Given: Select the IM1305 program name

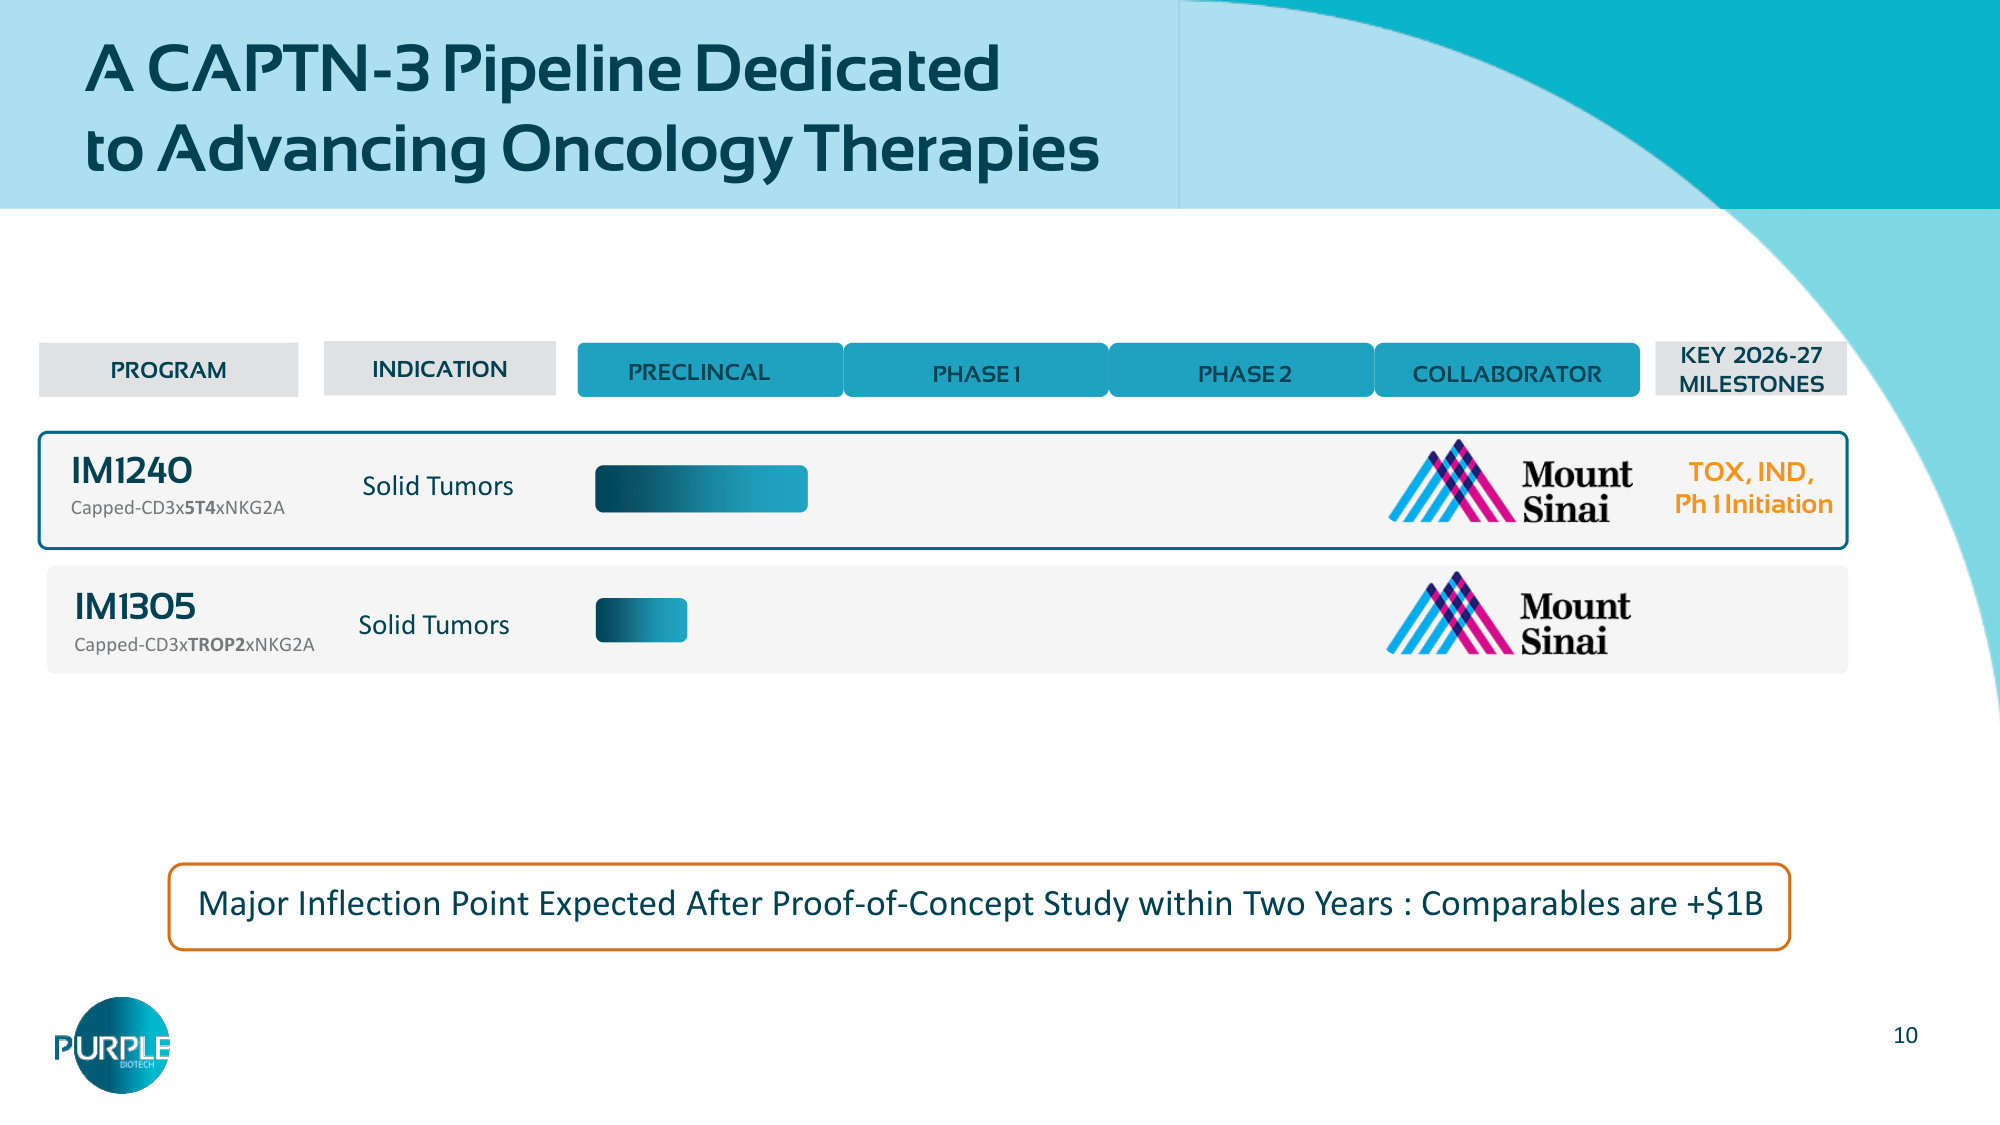Looking at the screenshot, I should pyautogui.click(x=135, y=606).
